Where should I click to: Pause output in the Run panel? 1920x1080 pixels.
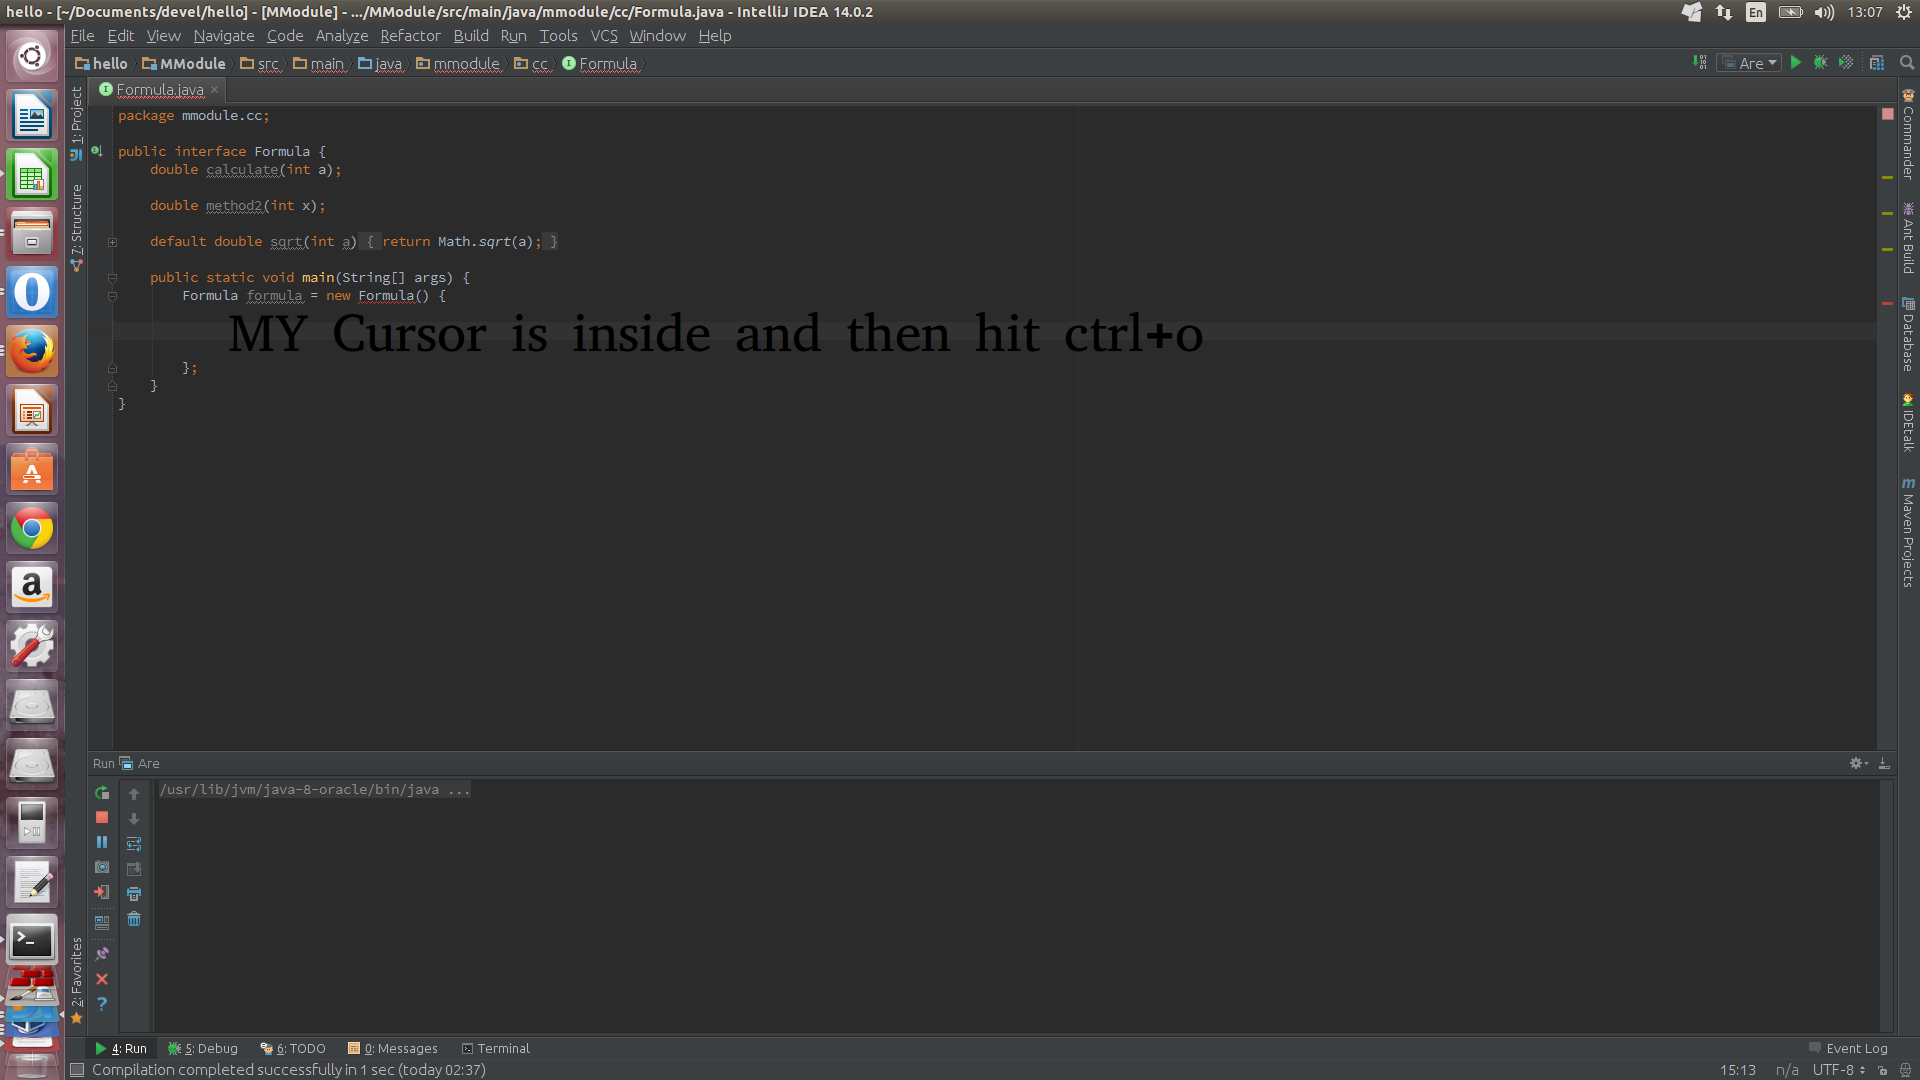pos(102,843)
